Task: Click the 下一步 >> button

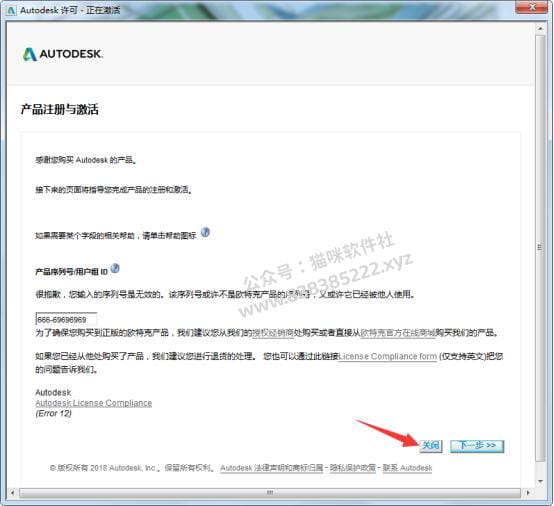Action: (477, 446)
